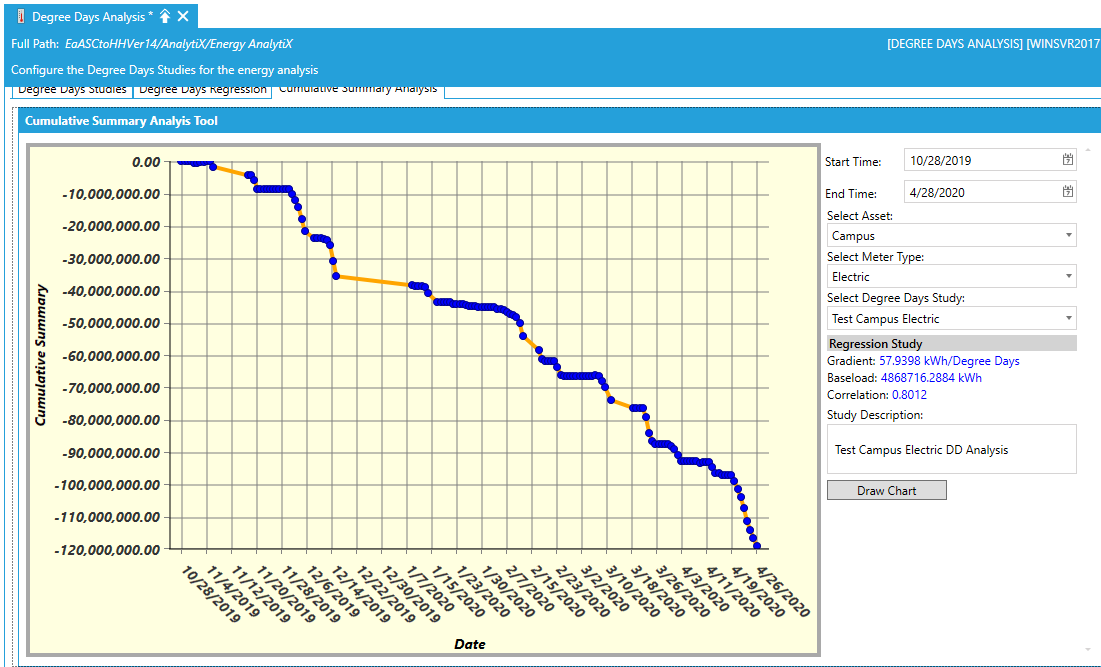Switch to the Degree Days Studies tab
1101x667 pixels.
[x=72, y=90]
